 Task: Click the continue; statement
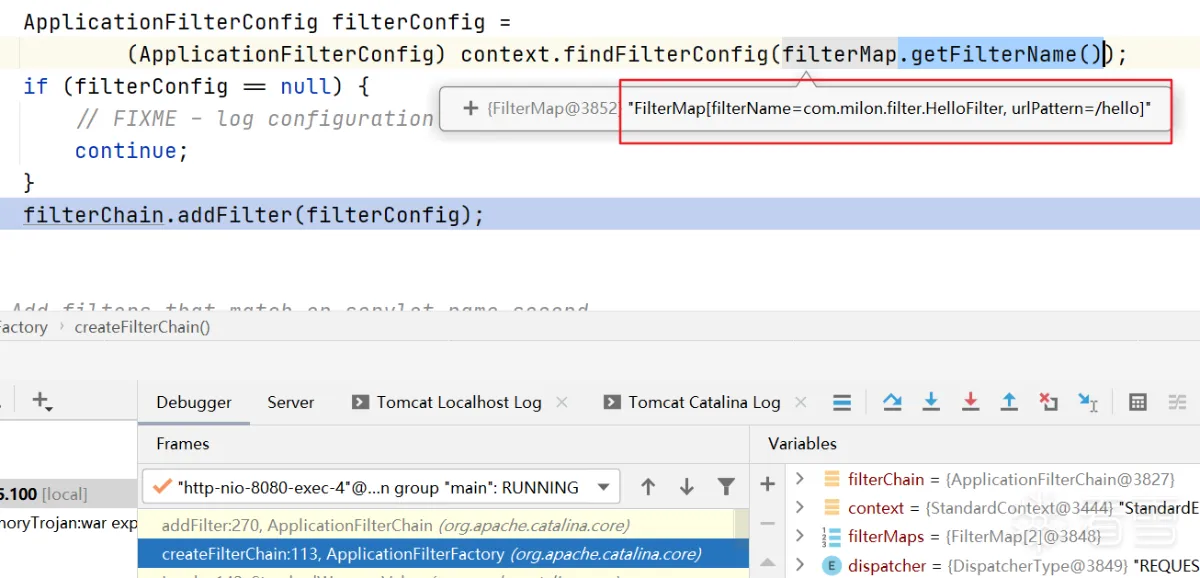tap(132, 151)
